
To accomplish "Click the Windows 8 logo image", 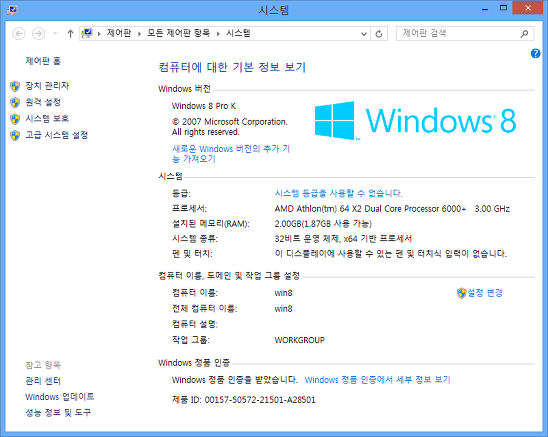I will (x=415, y=121).
